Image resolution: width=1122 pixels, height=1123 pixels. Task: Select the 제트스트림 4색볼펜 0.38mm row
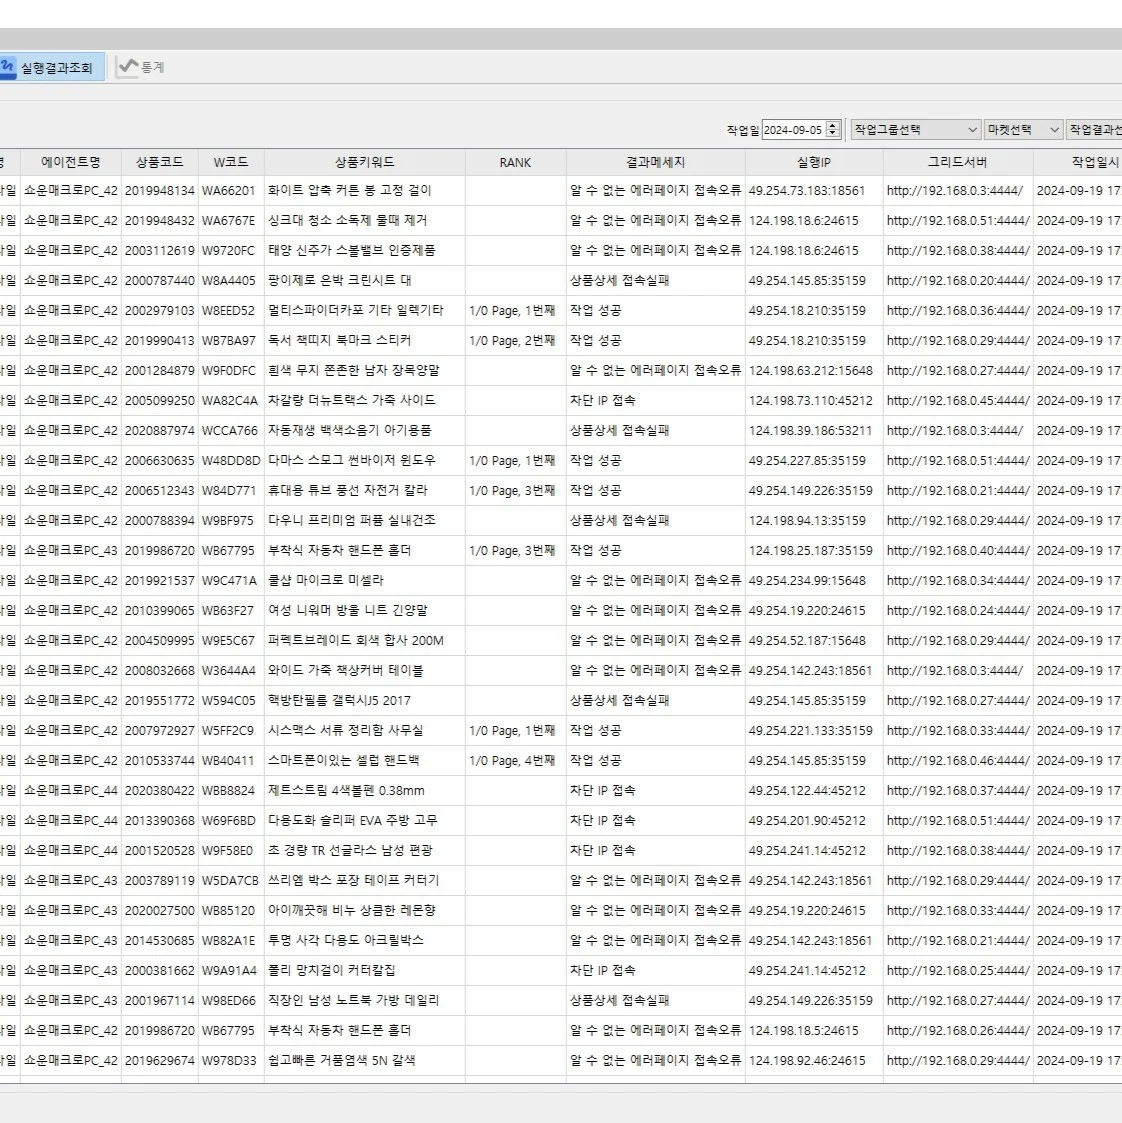click(x=346, y=791)
